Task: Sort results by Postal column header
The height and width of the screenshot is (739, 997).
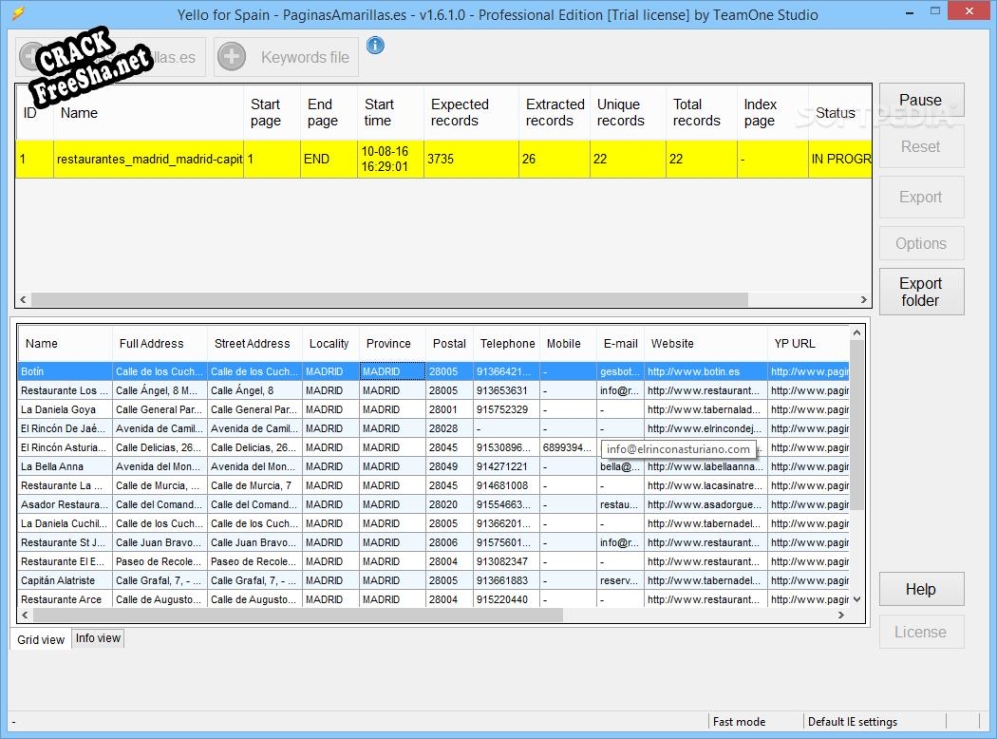Action: [x=449, y=343]
